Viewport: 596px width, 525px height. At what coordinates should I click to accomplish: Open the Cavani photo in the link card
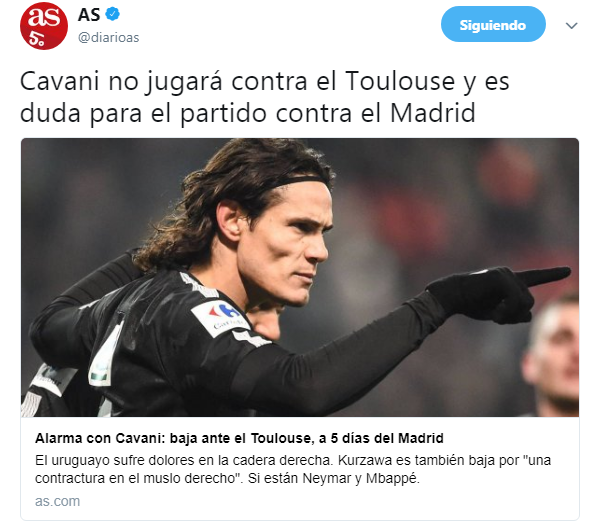300,277
